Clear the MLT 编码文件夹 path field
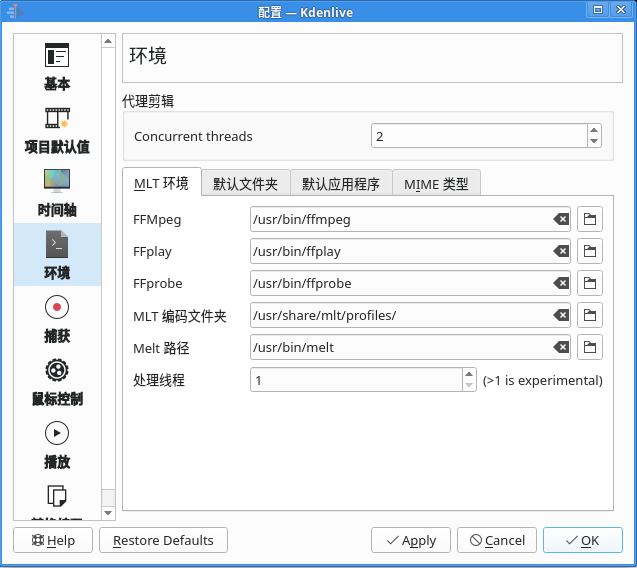This screenshot has height=568, width=637. pos(561,315)
